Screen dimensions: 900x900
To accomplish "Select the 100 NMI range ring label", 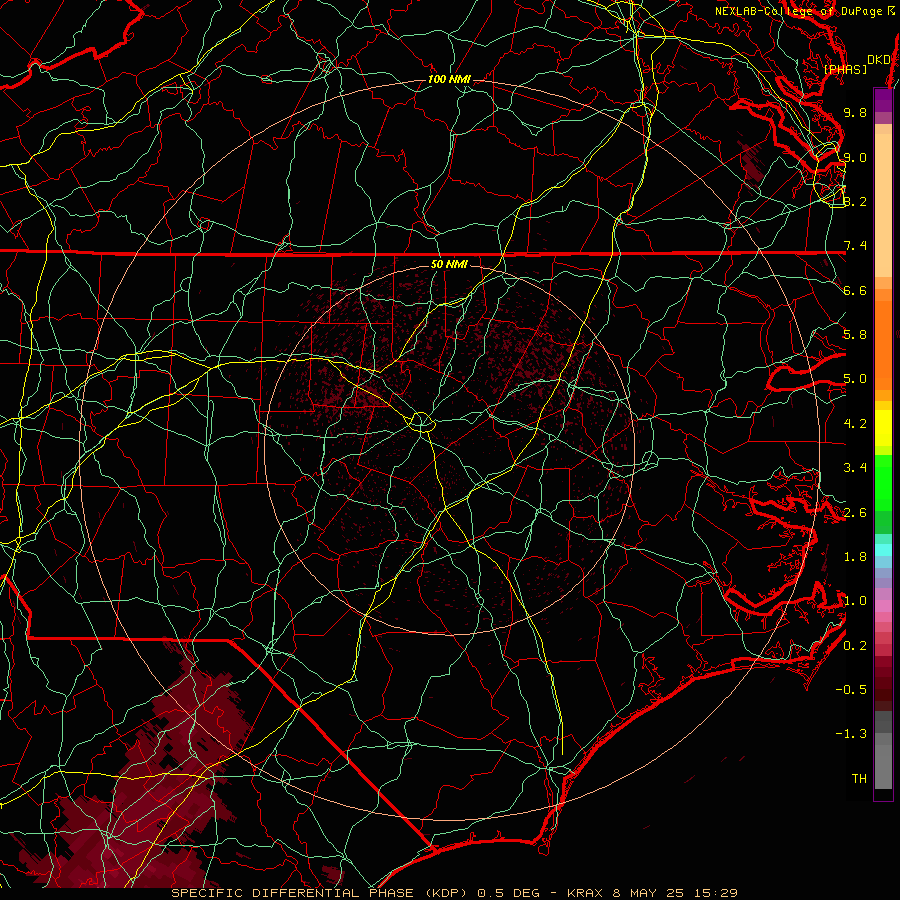I will (x=449, y=79).
